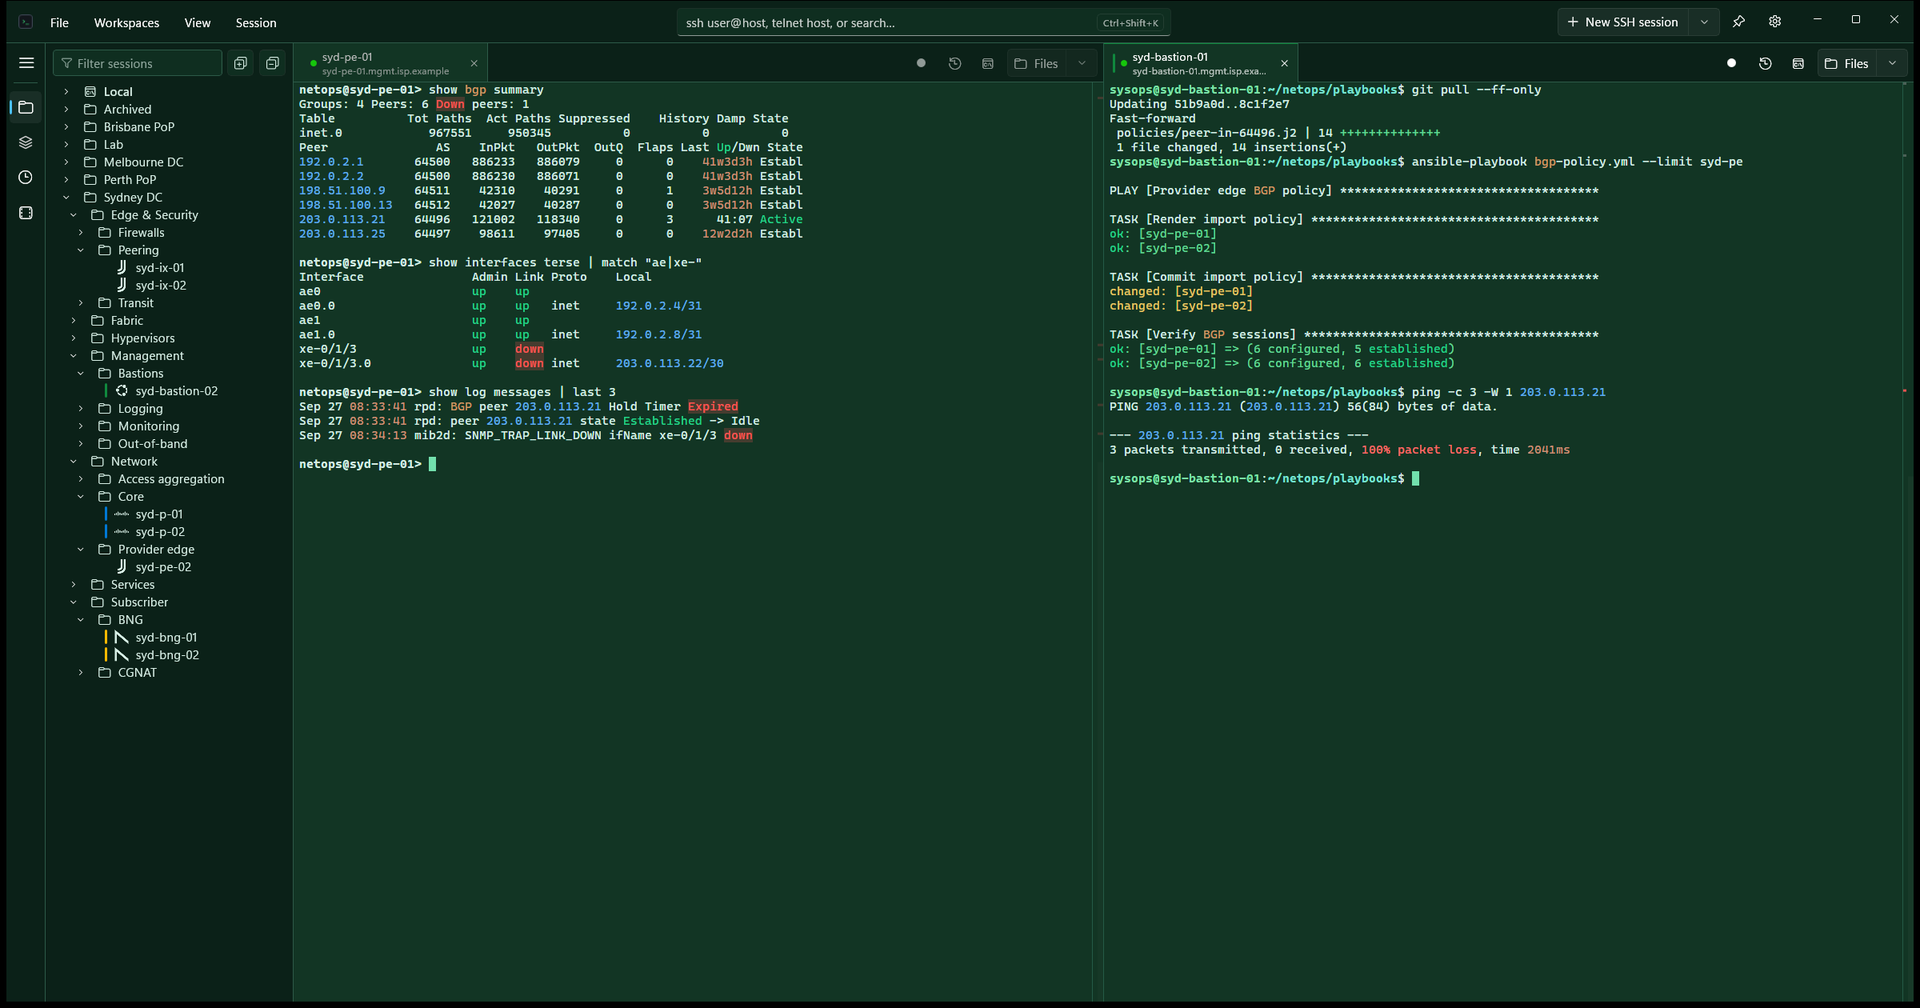This screenshot has width=1920, height=1008.
Task: Click peer IP 203.0.113.21 in BGP summary
Action: point(342,219)
